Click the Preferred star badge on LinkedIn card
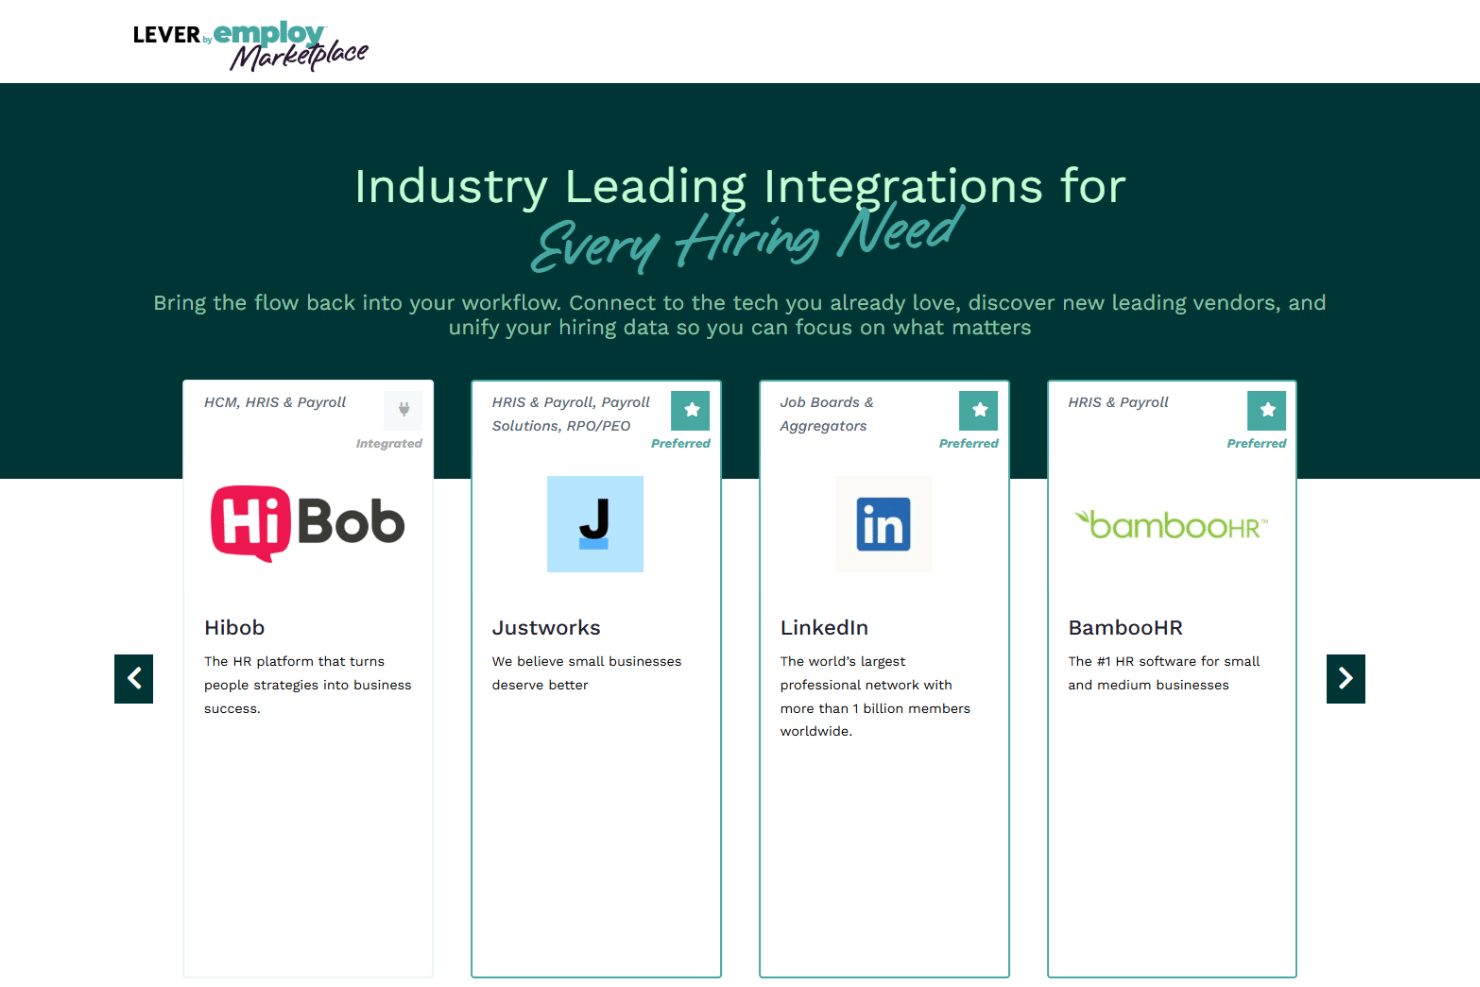 [x=979, y=410]
